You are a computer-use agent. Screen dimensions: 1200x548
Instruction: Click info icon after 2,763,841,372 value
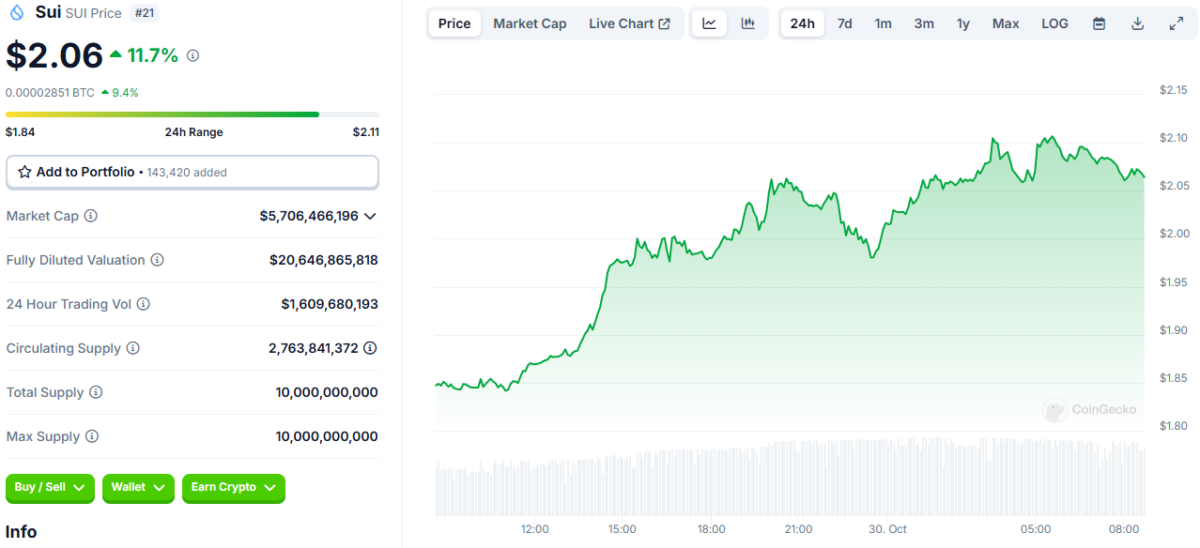(370, 348)
